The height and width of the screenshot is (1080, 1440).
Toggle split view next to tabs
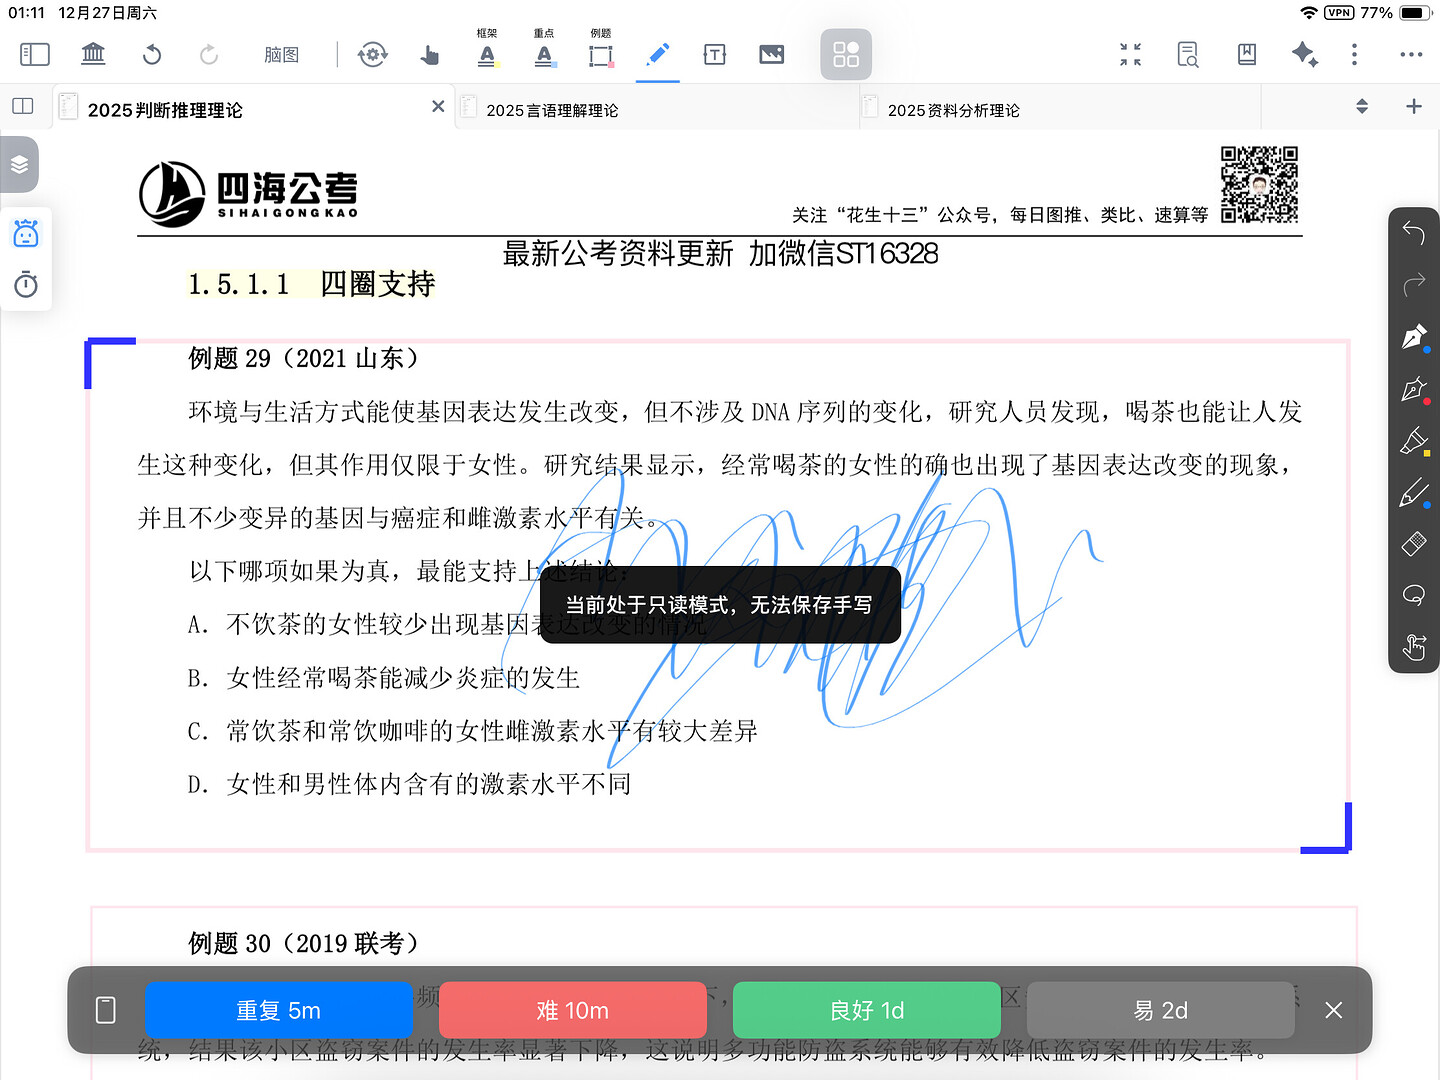[x=23, y=106]
